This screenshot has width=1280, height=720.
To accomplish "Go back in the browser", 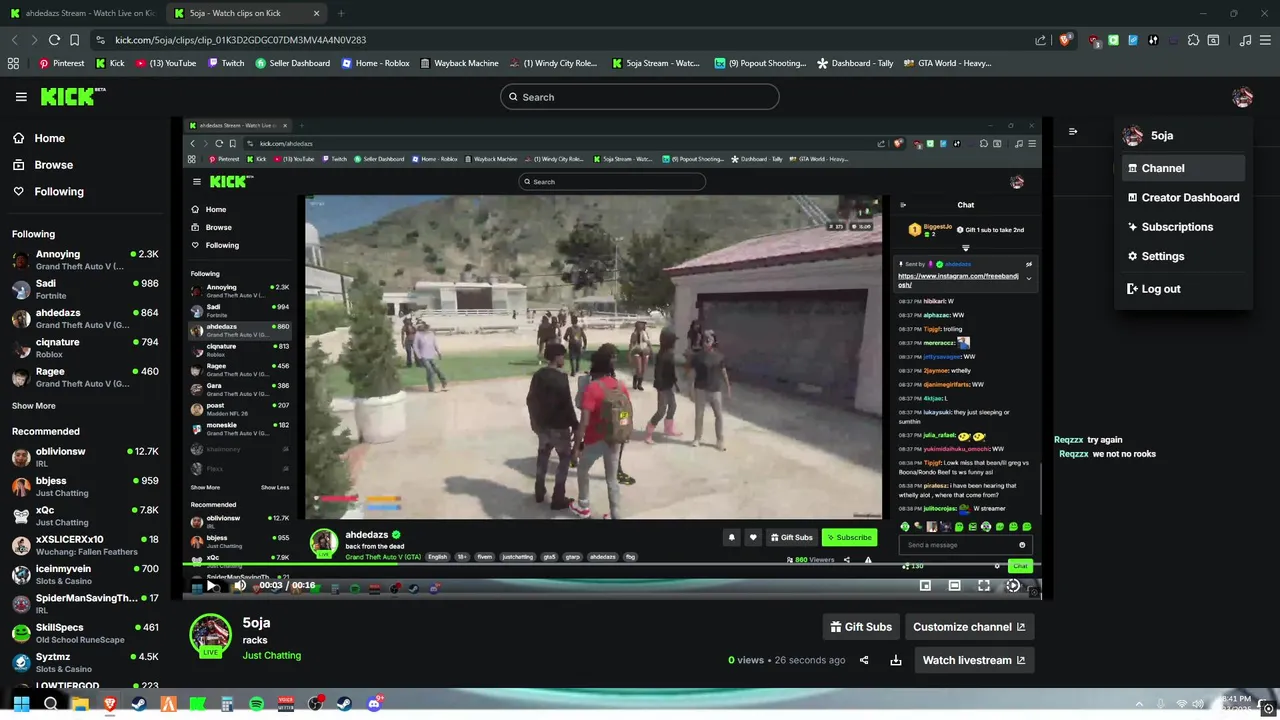I will click(14, 40).
